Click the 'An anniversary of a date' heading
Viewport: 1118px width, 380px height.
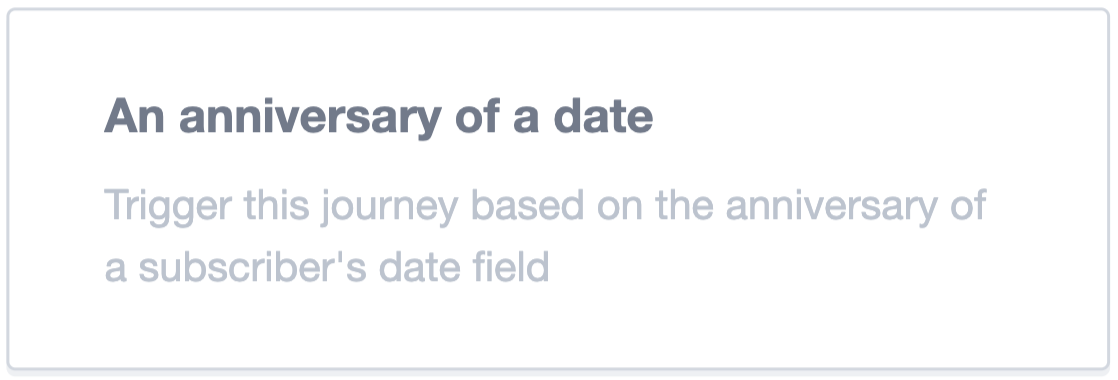click(x=379, y=116)
